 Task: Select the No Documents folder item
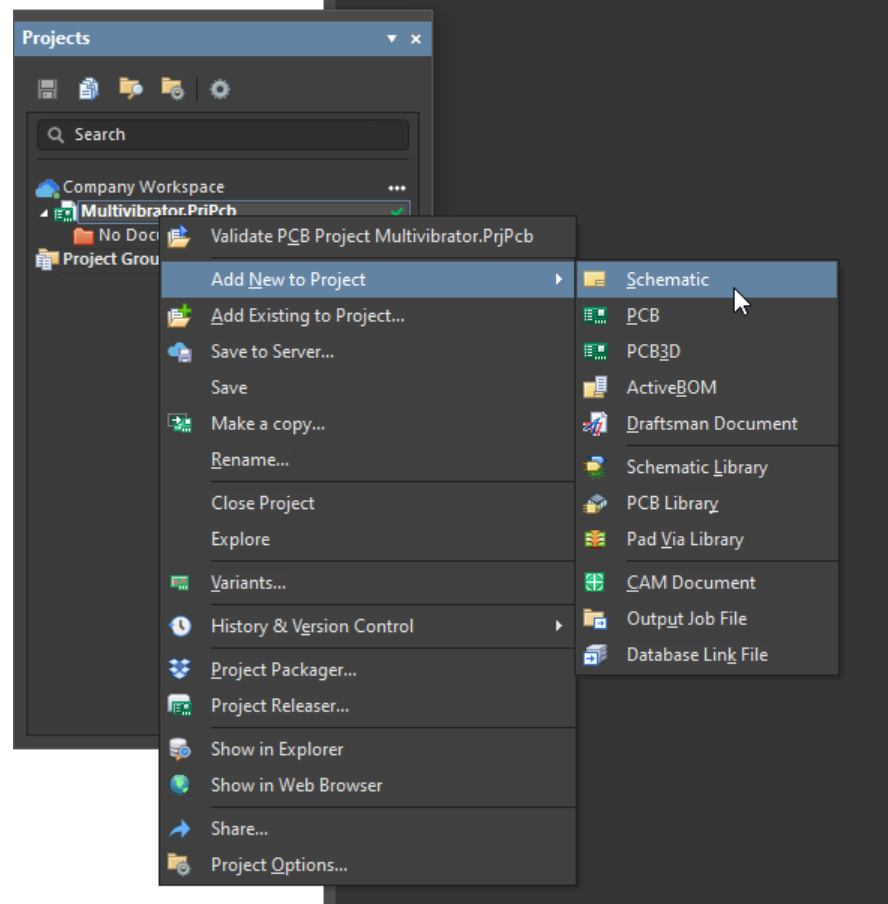[x=115, y=235]
